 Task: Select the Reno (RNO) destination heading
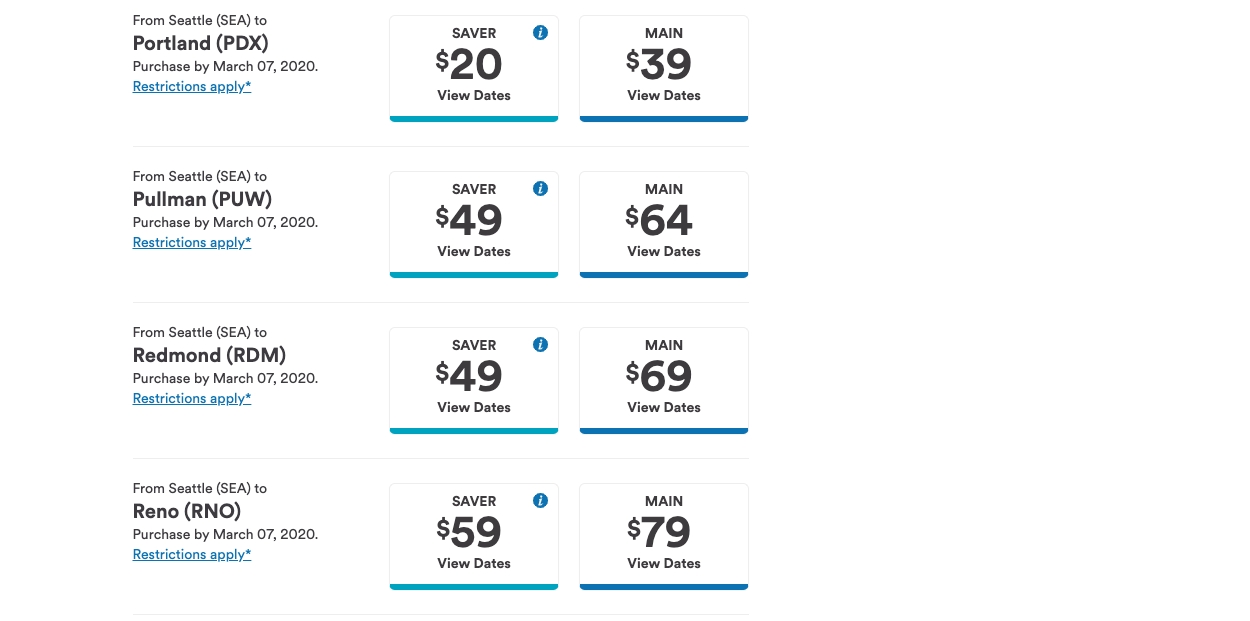(x=187, y=511)
